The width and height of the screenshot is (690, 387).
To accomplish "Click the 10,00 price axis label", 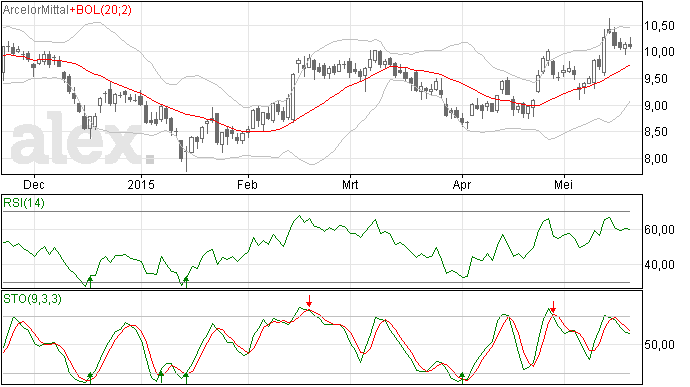I will pyautogui.click(x=659, y=52).
